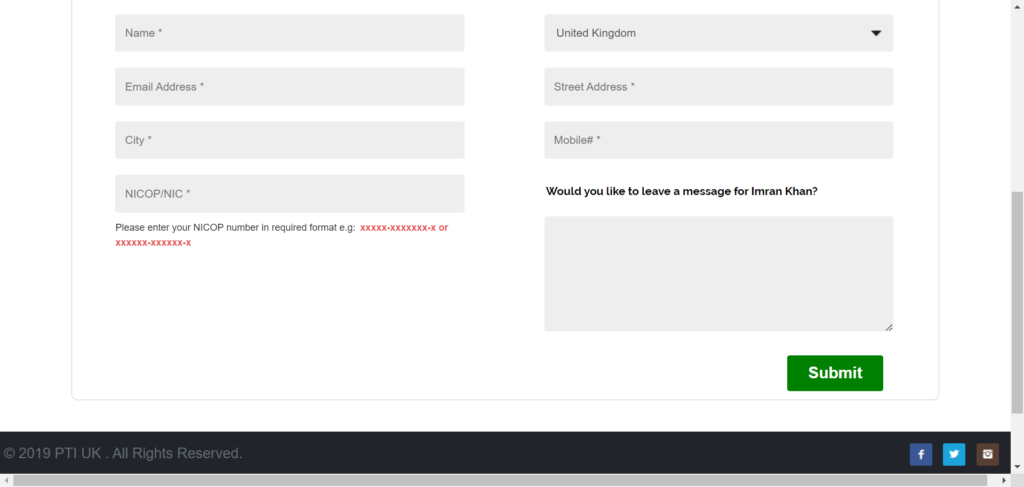Focus the Email Address field
Viewport: 1024px width, 487px height.
[290, 87]
